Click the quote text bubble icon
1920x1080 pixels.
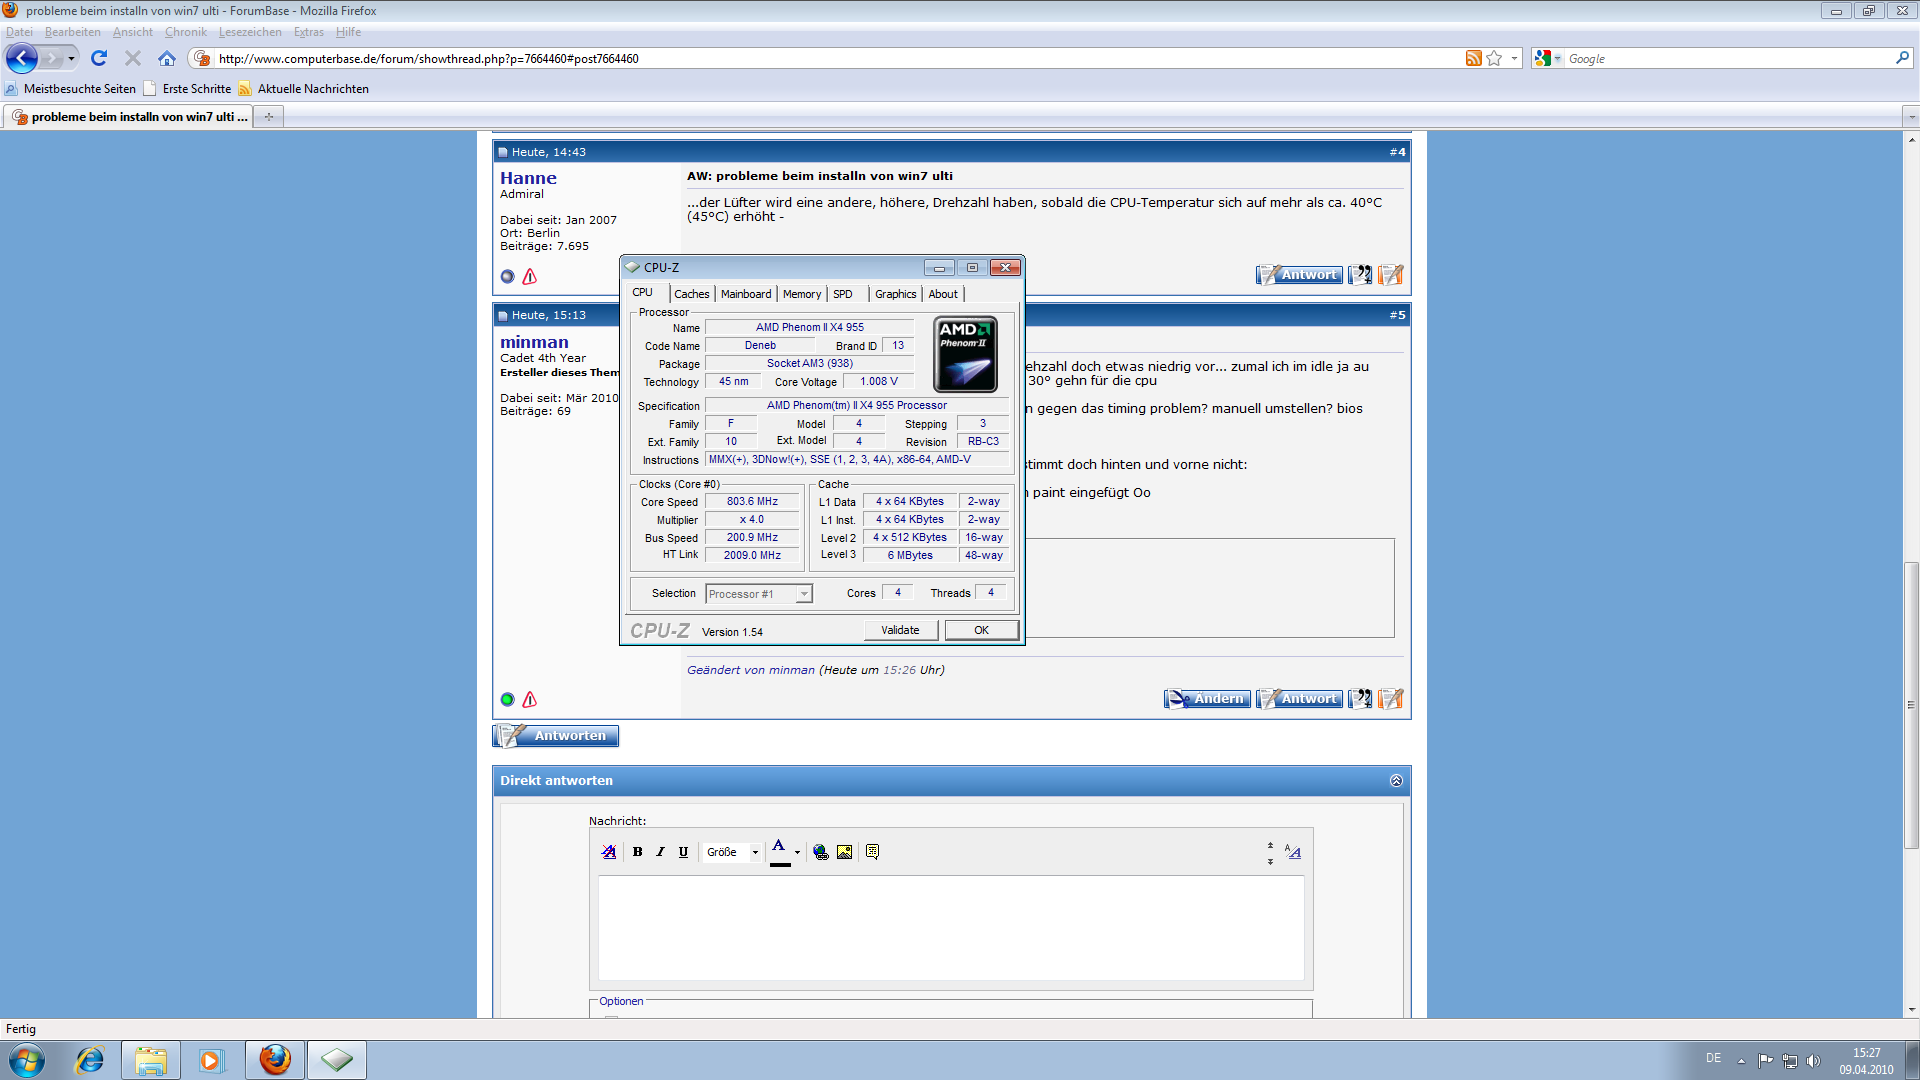pyautogui.click(x=872, y=852)
